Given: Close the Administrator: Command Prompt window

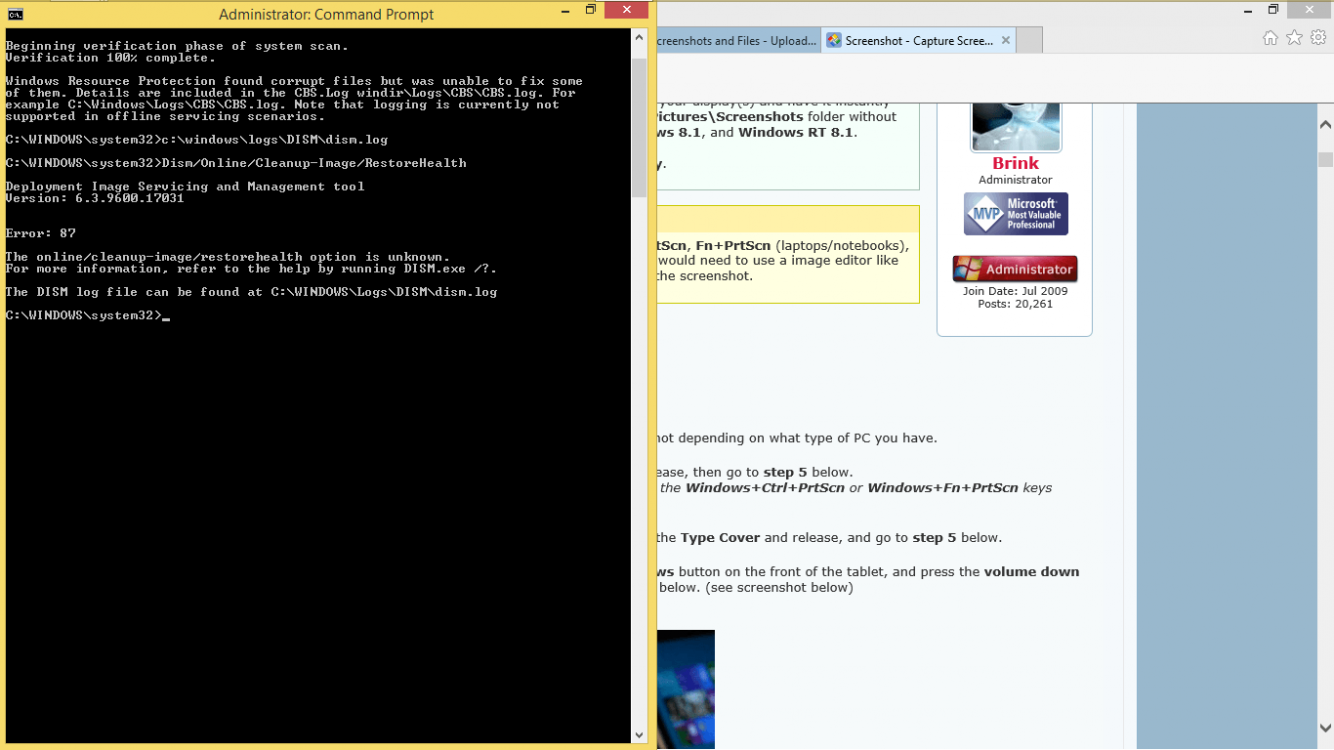Looking at the screenshot, I should [x=627, y=10].
